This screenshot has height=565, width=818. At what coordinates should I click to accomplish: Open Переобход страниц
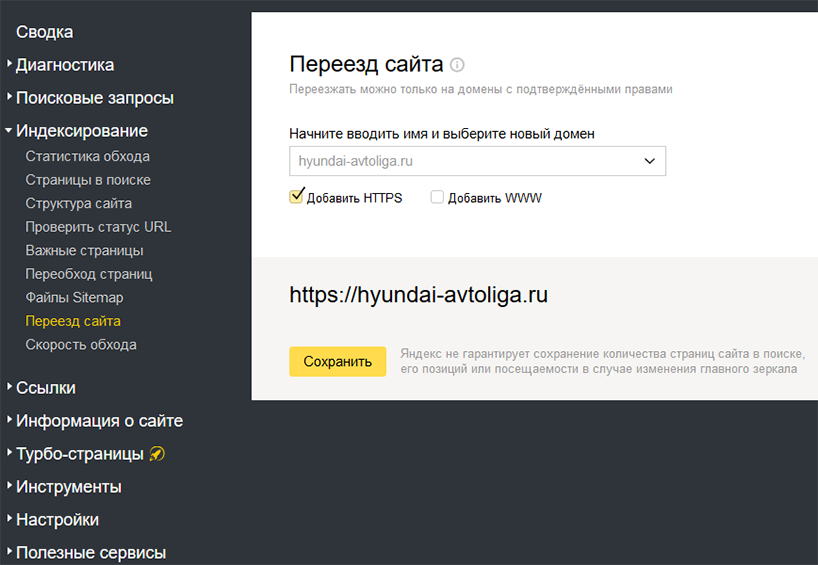[89, 274]
